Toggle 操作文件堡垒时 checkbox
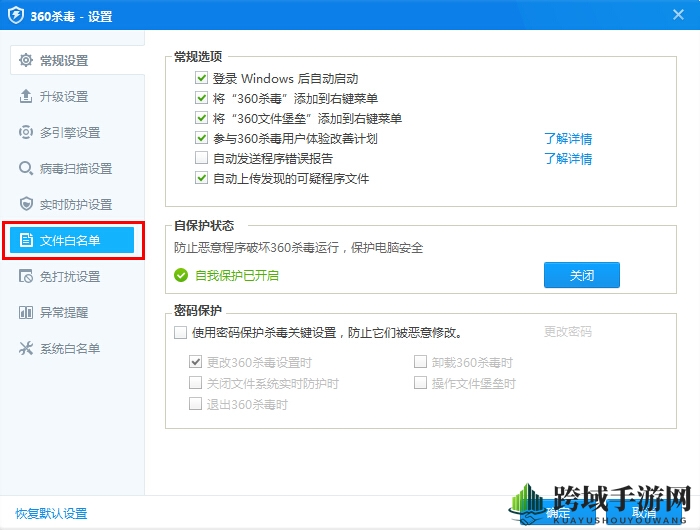The width and height of the screenshot is (700, 530). (x=420, y=383)
